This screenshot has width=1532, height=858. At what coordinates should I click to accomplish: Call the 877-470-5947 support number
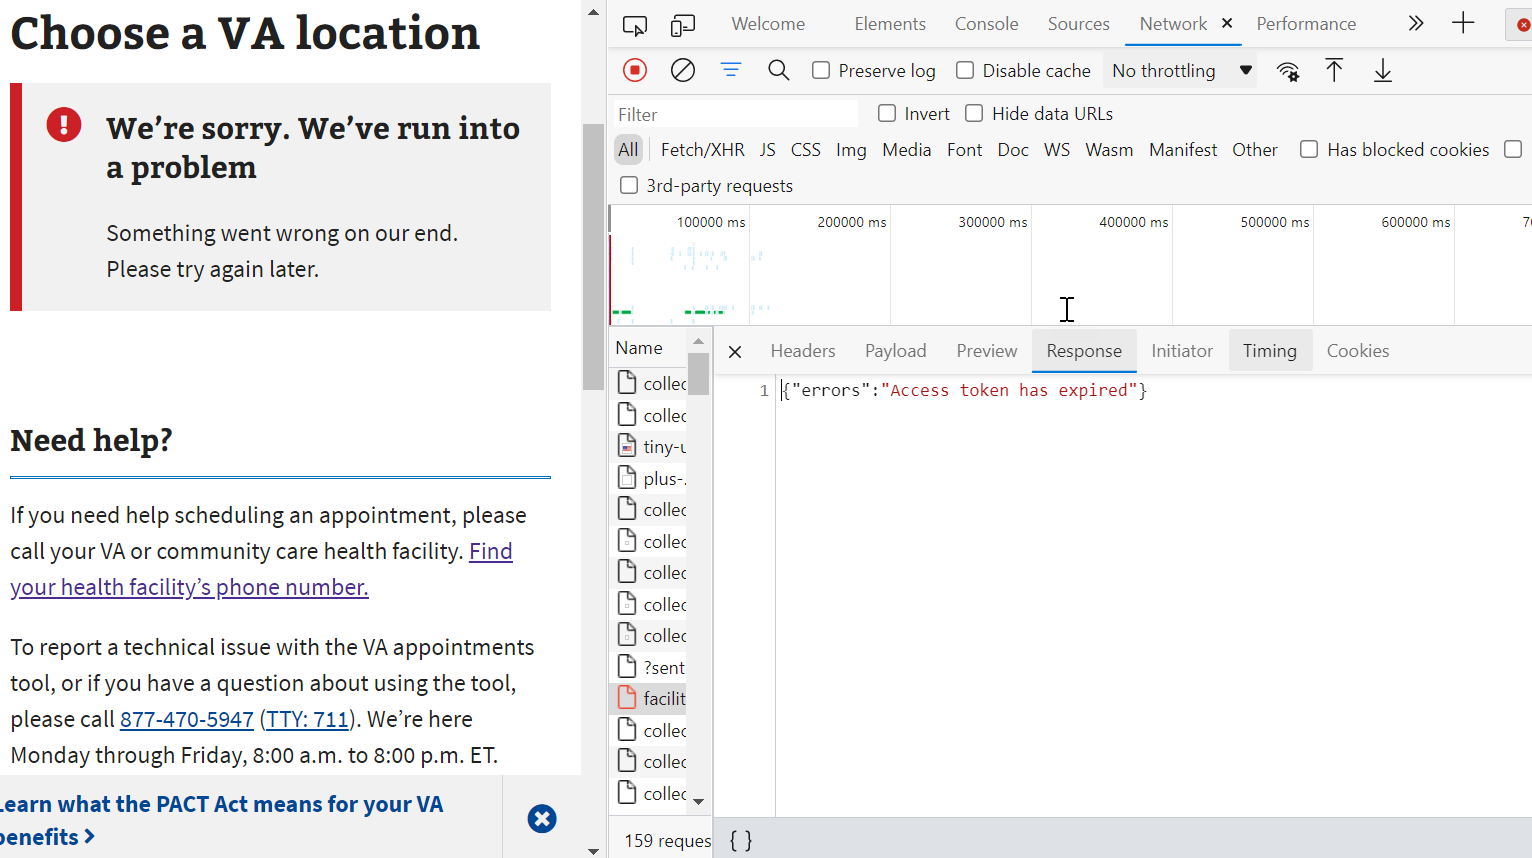pos(186,718)
